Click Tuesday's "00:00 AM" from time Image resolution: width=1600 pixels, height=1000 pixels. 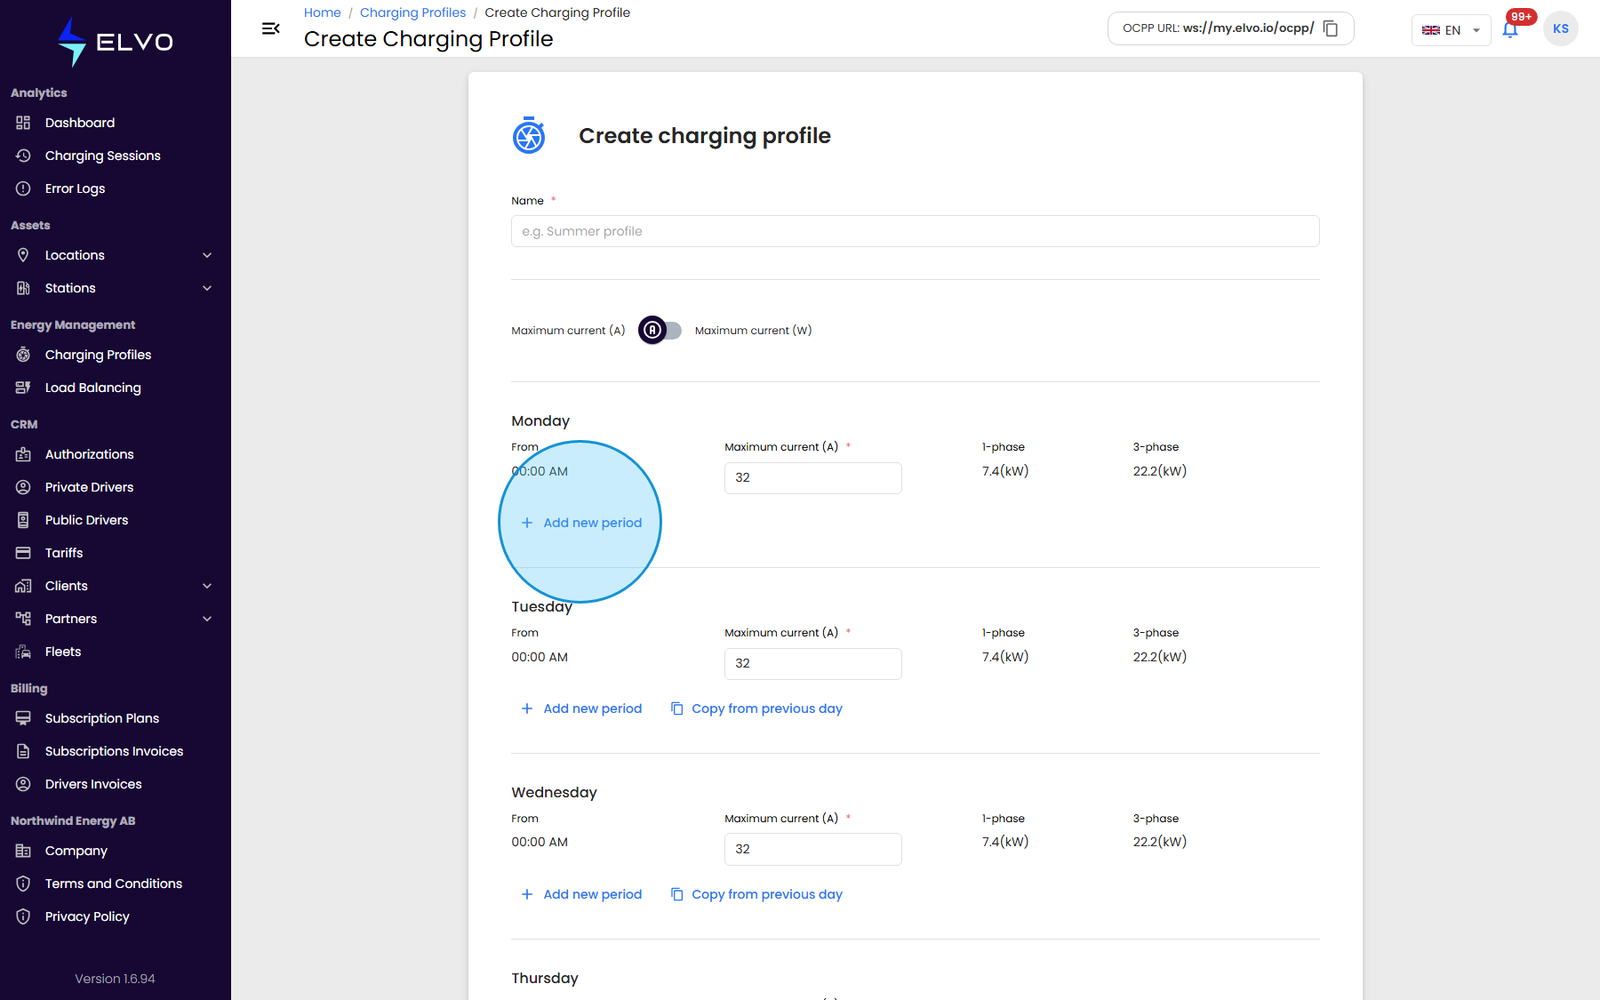pyautogui.click(x=540, y=657)
